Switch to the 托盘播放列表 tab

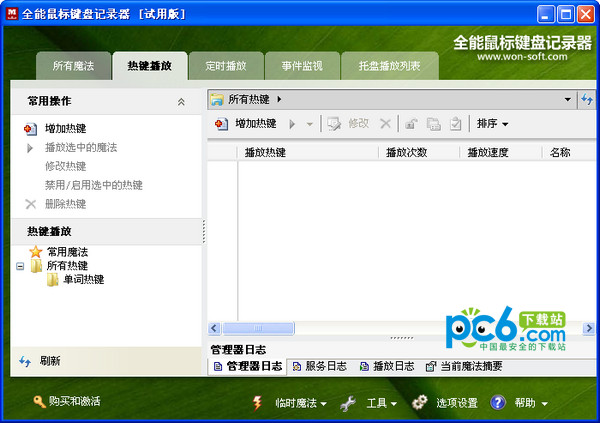click(x=390, y=66)
